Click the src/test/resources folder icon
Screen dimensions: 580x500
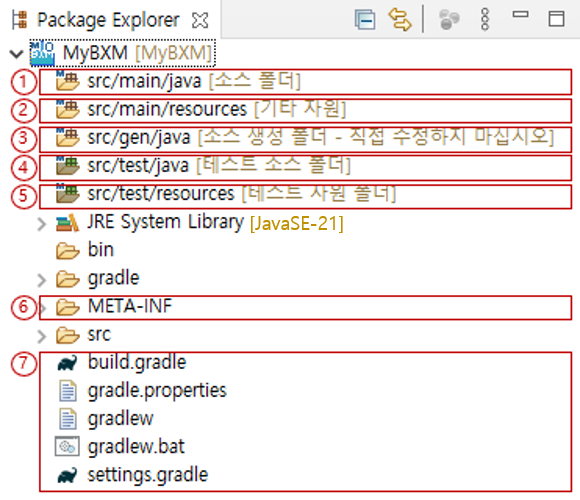pos(67,193)
